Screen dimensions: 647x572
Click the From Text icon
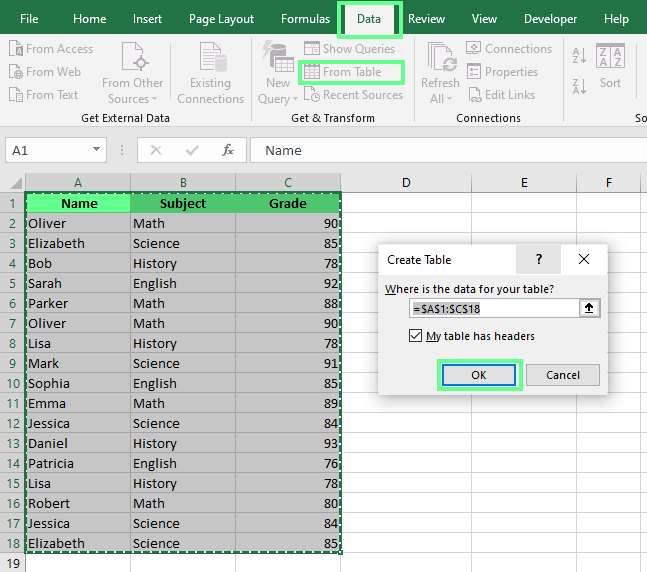pyautogui.click(x=16, y=95)
